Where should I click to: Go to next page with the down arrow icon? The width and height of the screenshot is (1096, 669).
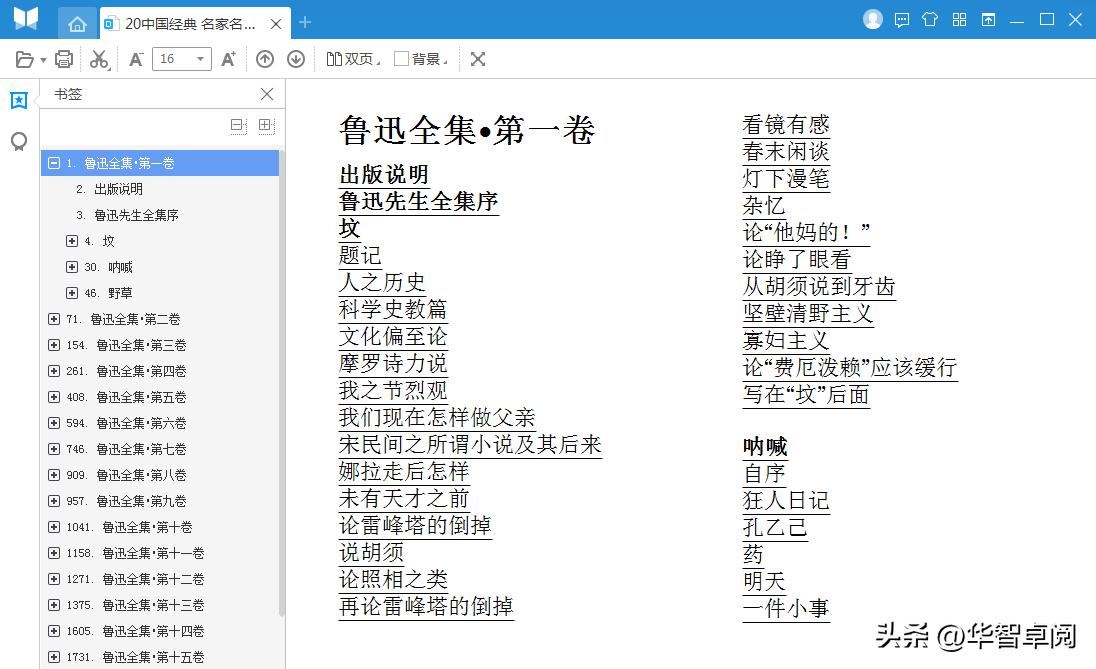click(x=296, y=58)
